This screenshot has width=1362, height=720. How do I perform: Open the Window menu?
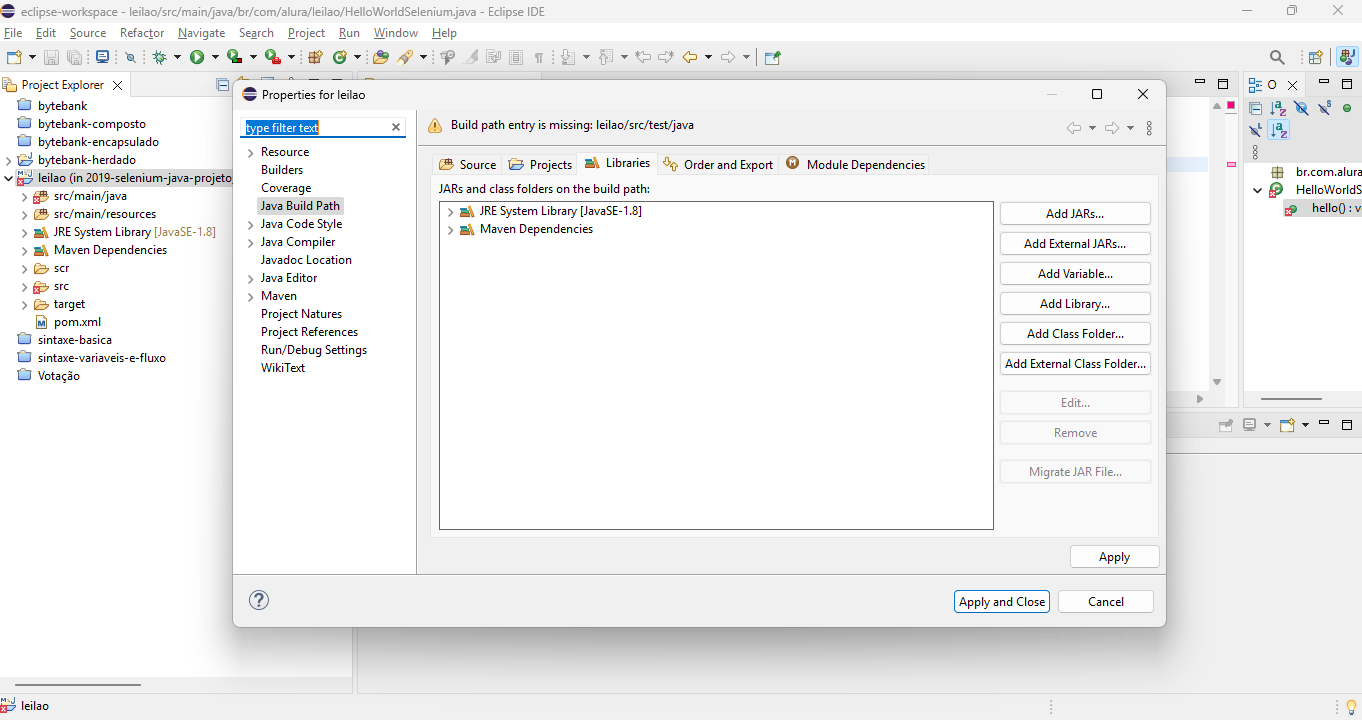[x=395, y=33]
